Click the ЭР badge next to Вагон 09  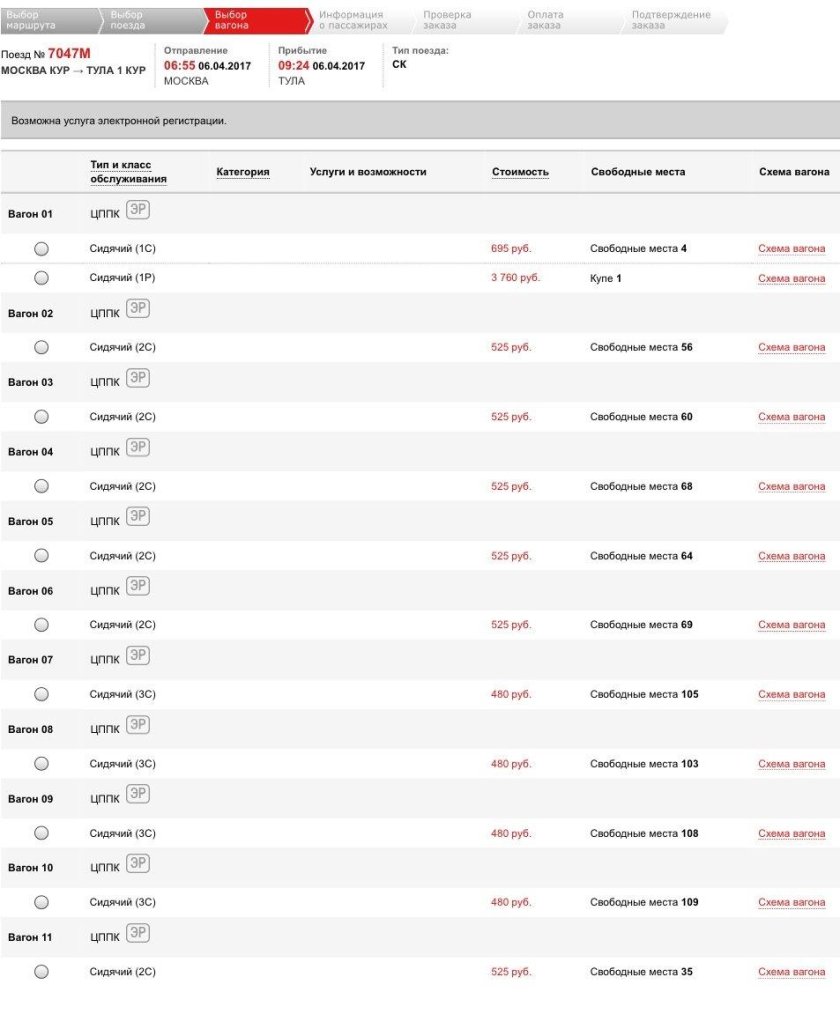138,795
